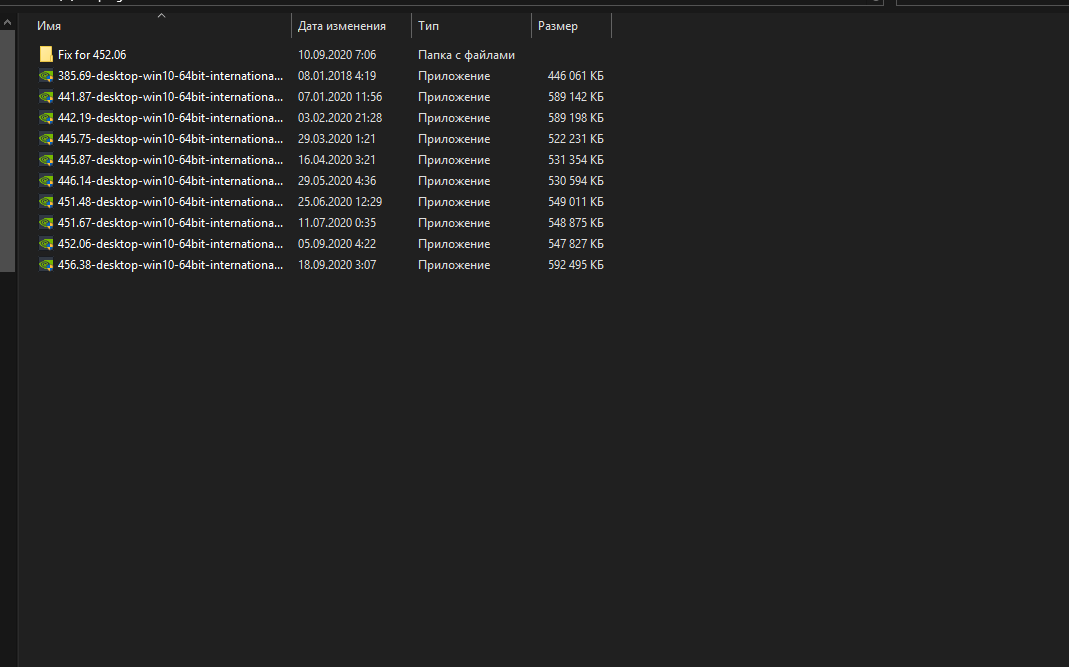1069x667 pixels.
Task: Select the 451.67-desktop-win10-64bit file name
Action: [x=170, y=223]
